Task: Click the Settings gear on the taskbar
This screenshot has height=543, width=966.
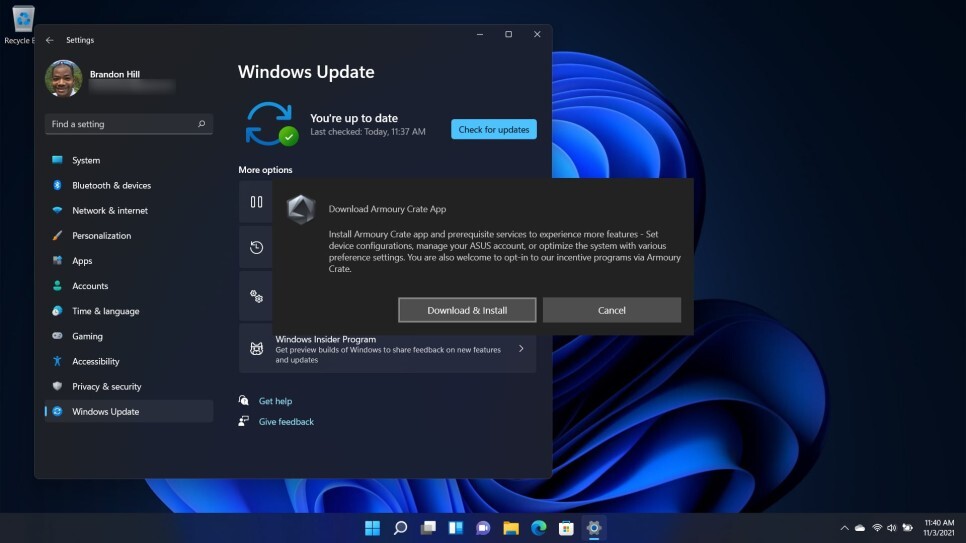Action: click(x=594, y=528)
